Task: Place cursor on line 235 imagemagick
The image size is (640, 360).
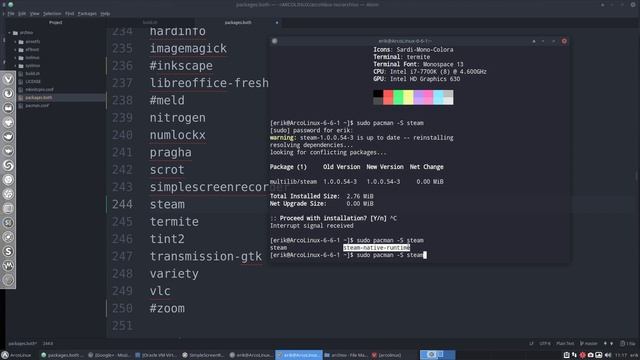Action: click(x=188, y=48)
